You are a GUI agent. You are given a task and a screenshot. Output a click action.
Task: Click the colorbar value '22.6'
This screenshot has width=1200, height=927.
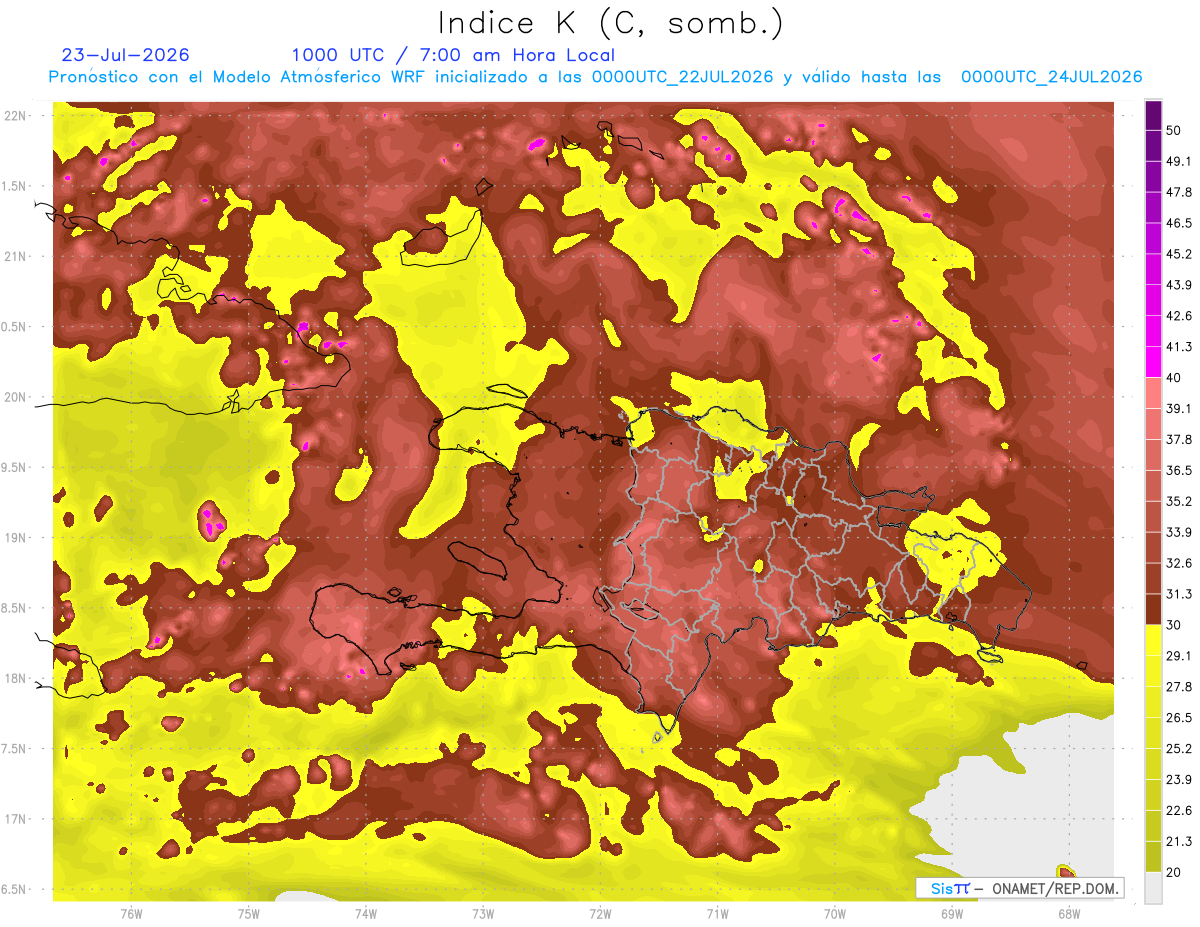1178,812
